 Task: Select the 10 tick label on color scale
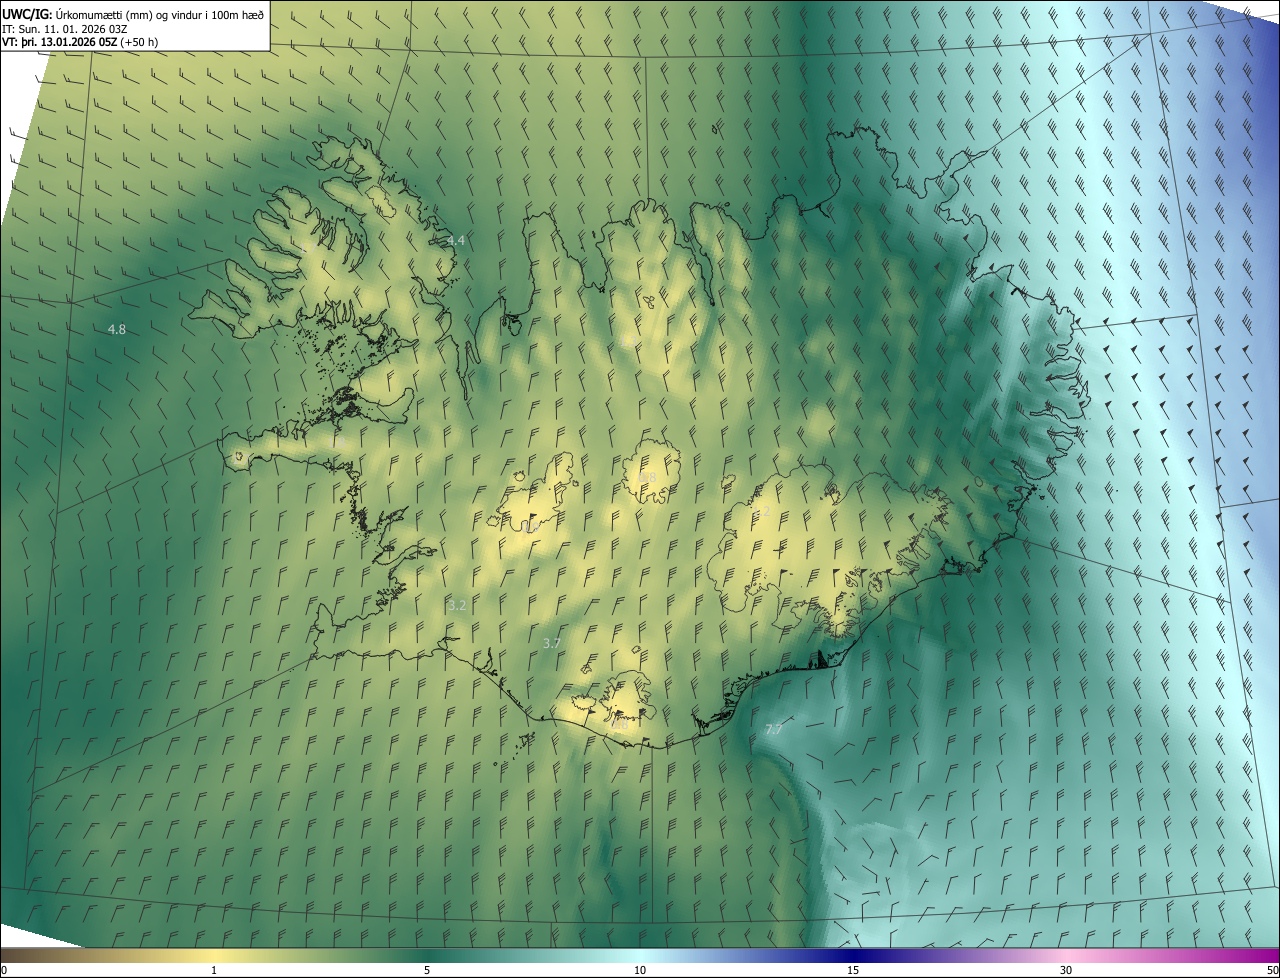tap(640, 971)
